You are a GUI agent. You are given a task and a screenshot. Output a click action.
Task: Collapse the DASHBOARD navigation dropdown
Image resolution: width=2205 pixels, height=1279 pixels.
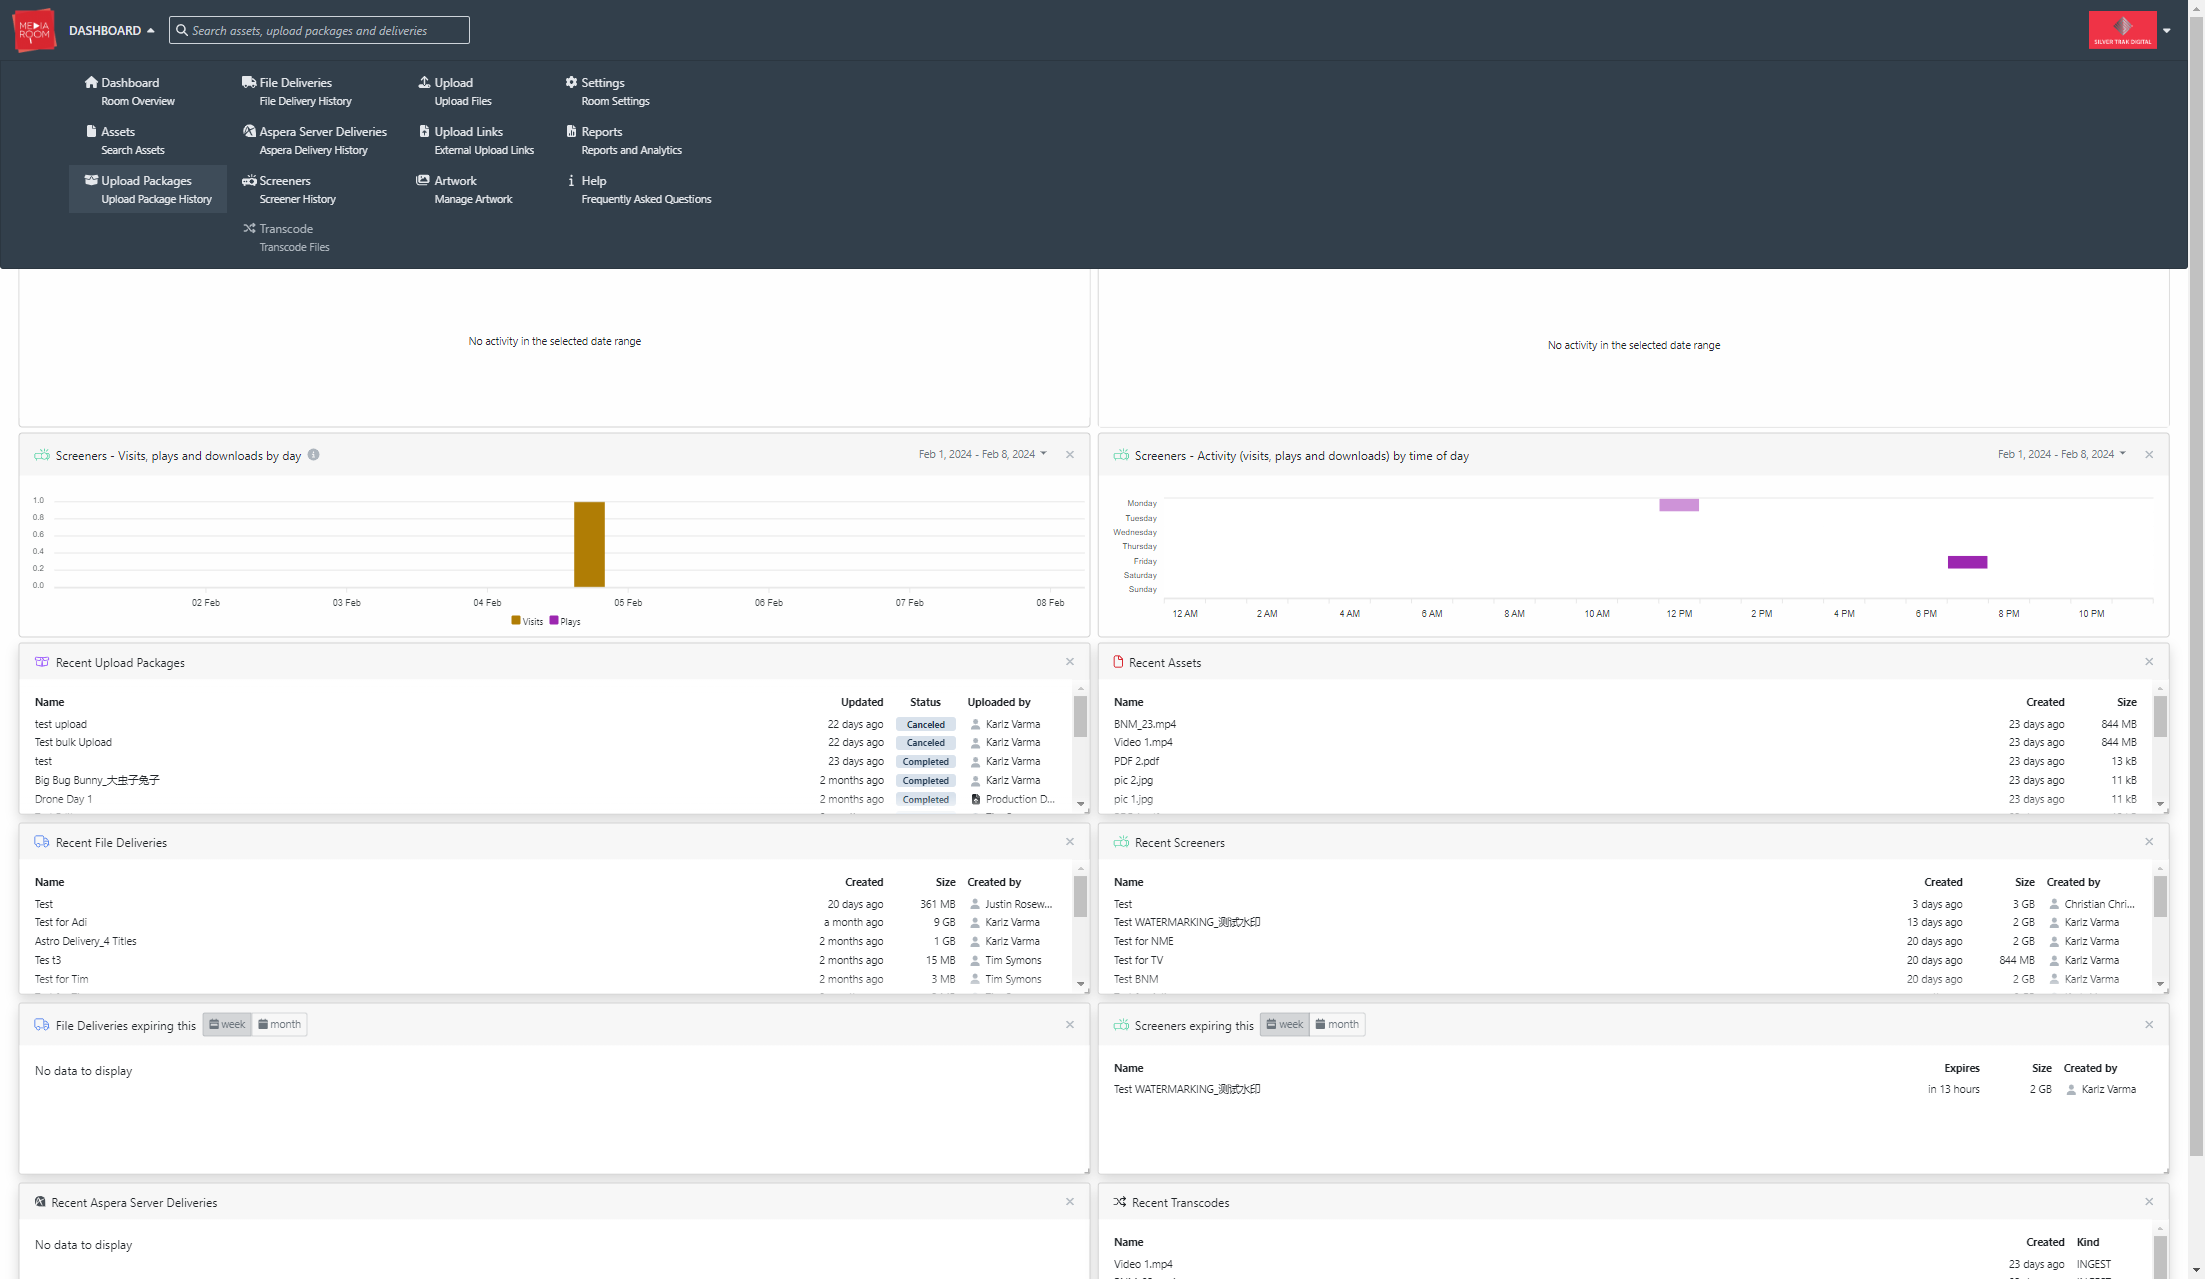(112, 30)
